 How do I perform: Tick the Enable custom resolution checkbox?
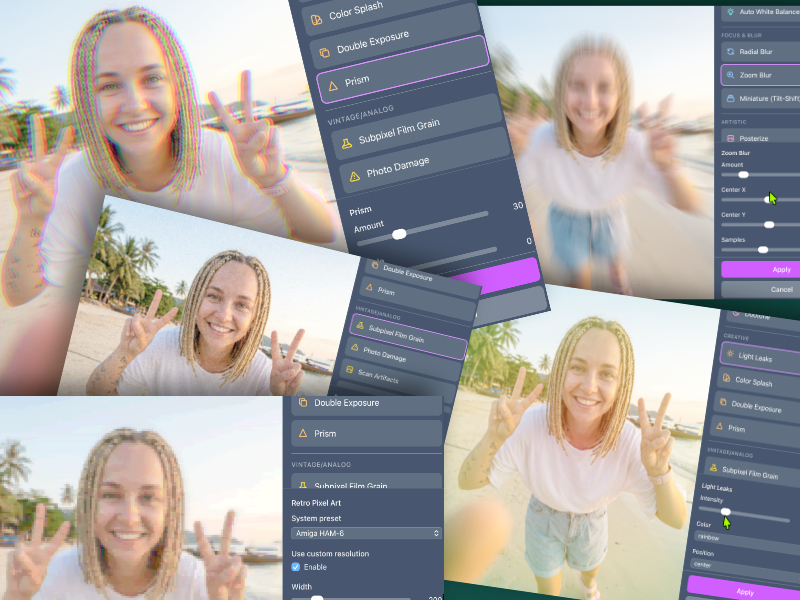tap(295, 567)
